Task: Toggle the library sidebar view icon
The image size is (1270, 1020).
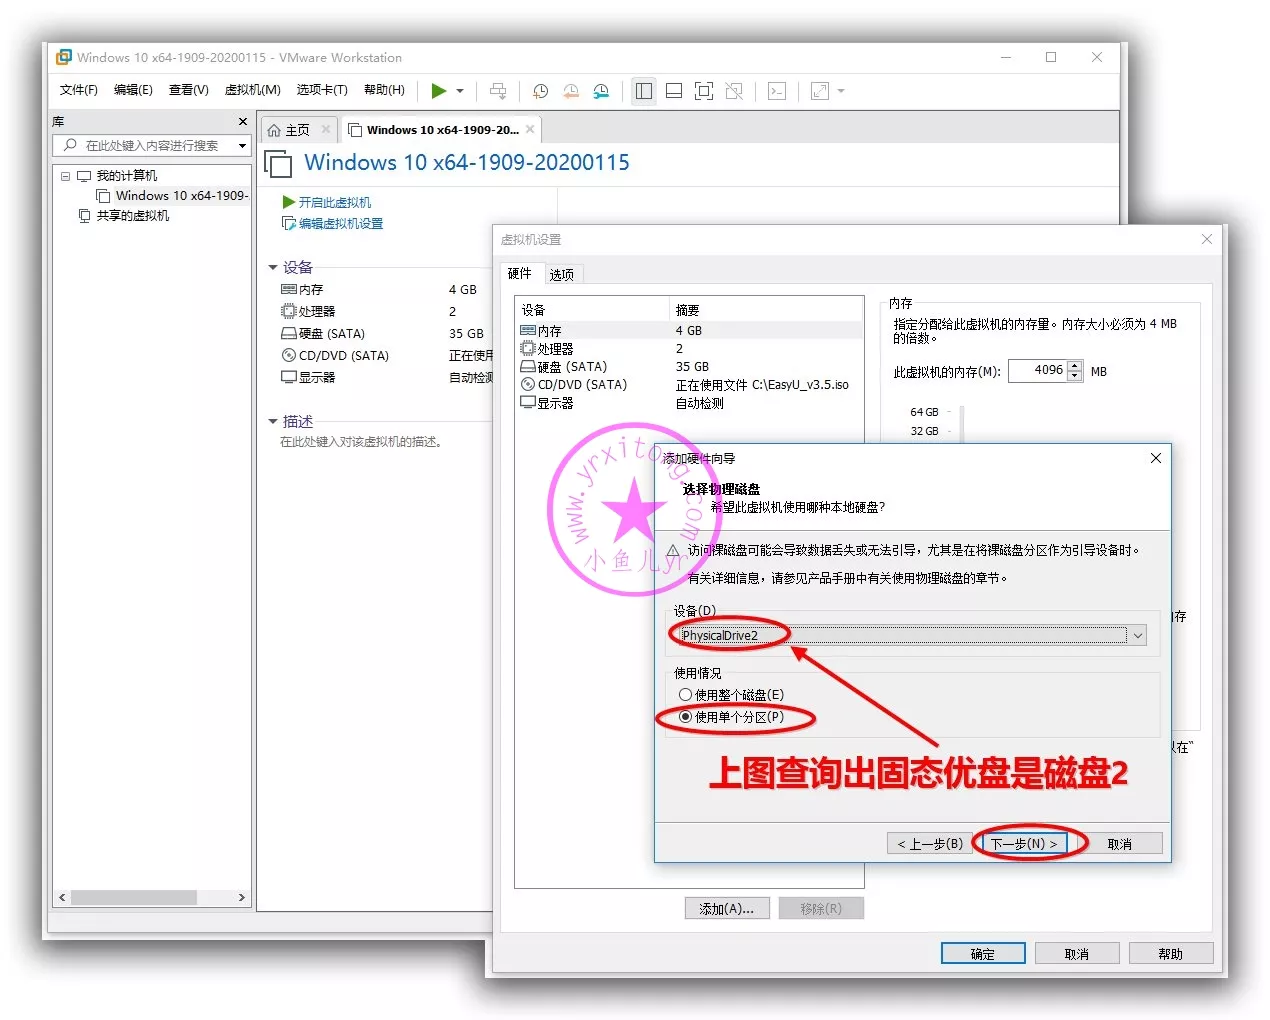Action: [644, 91]
